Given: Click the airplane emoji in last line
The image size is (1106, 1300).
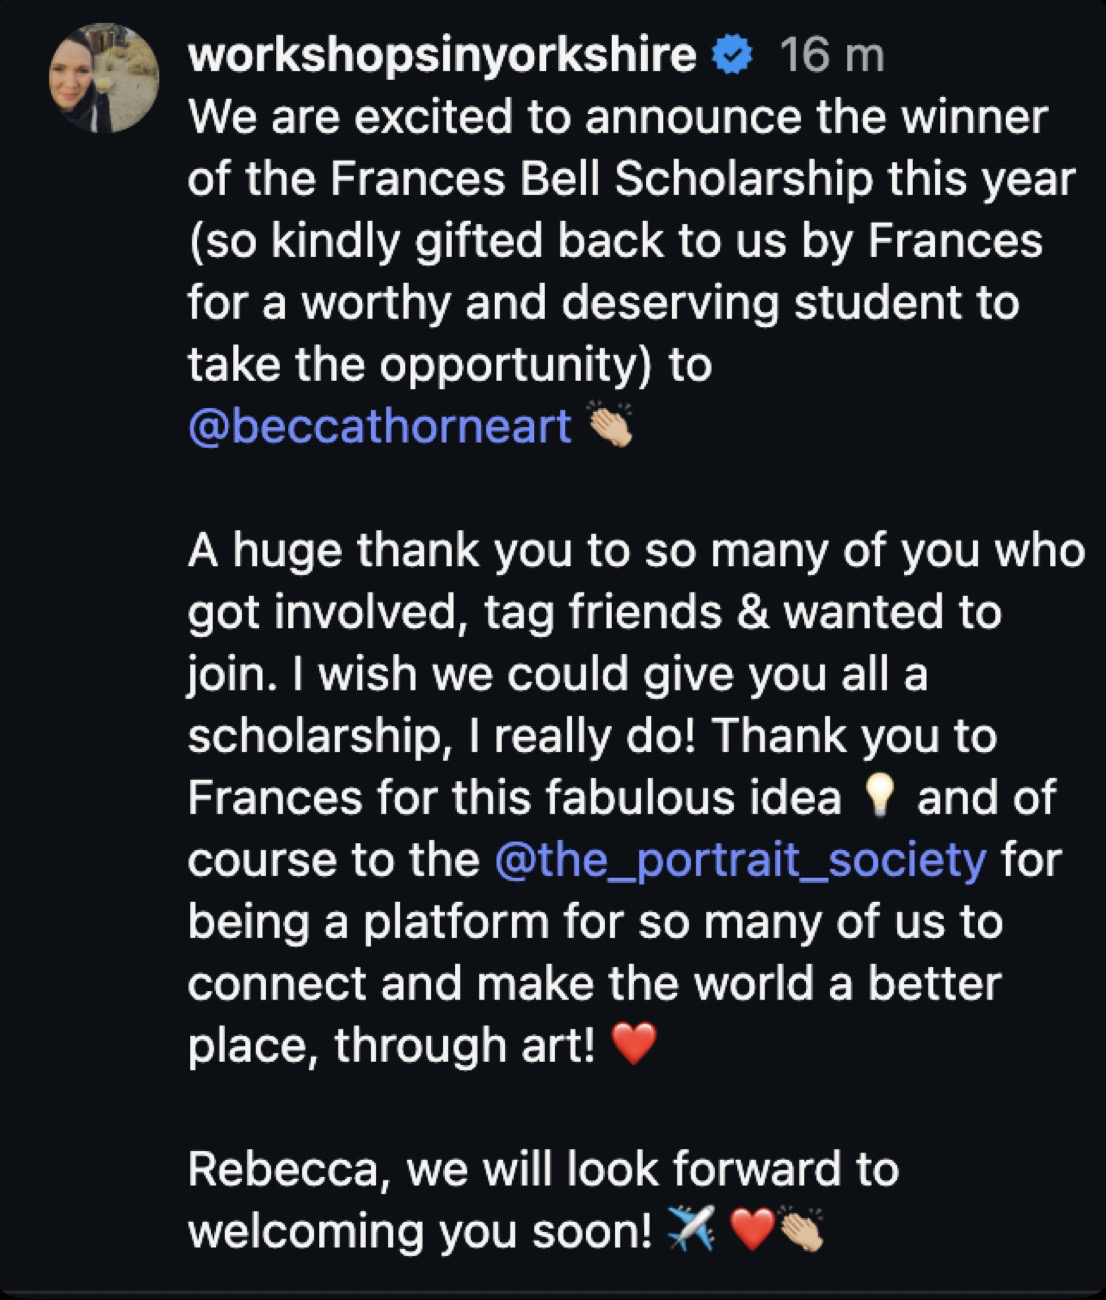Looking at the screenshot, I should (690, 1230).
